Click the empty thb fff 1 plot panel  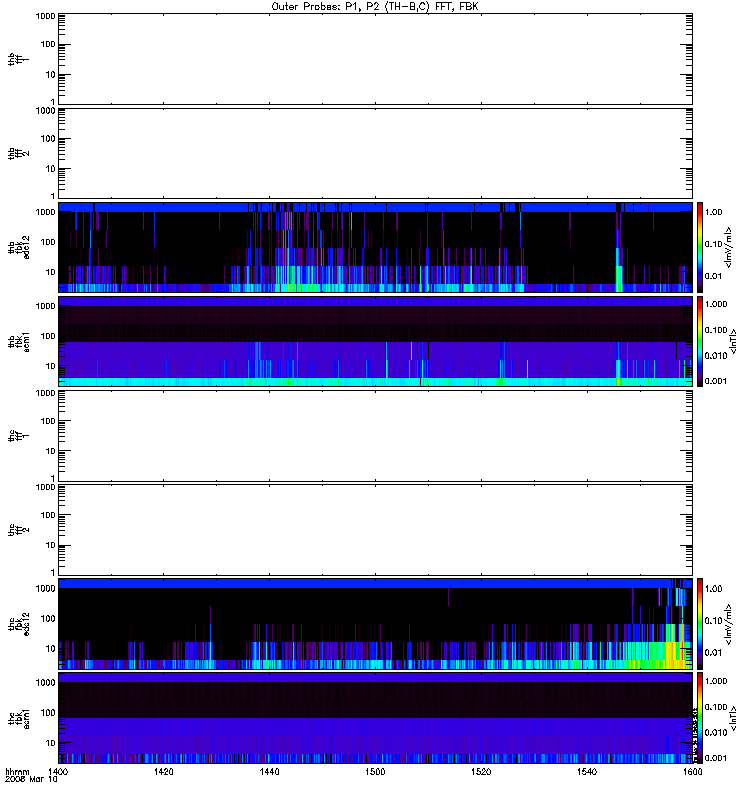tap(375, 59)
